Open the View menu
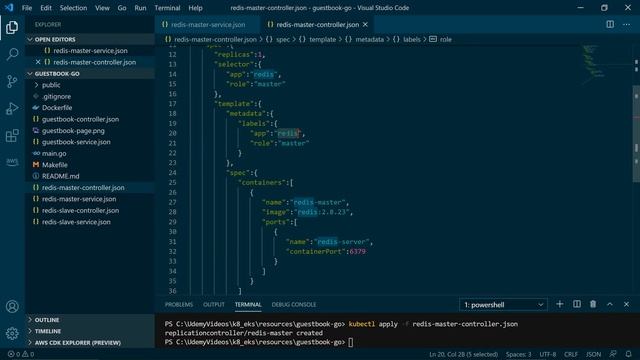Screen dimensions: 640x360 102,8
